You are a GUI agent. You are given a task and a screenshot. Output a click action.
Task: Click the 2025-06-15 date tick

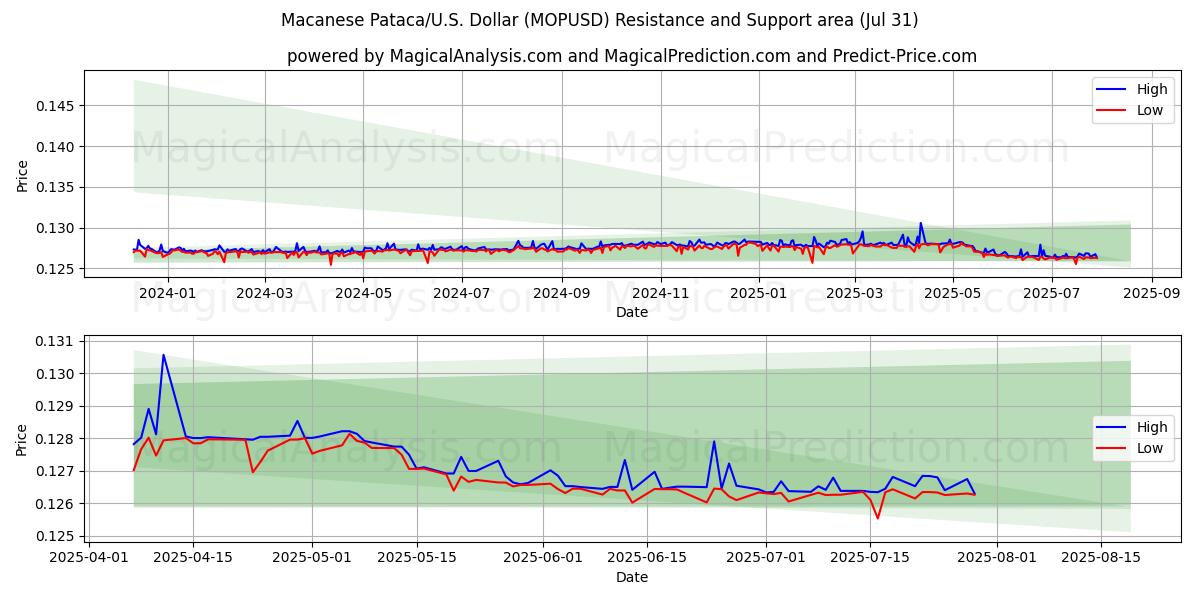pos(645,558)
